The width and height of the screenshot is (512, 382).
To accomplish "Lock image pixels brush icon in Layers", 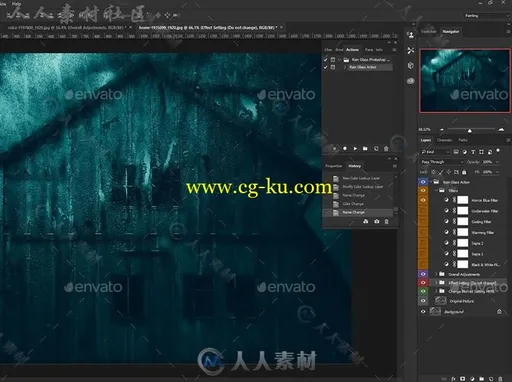I will point(441,172).
